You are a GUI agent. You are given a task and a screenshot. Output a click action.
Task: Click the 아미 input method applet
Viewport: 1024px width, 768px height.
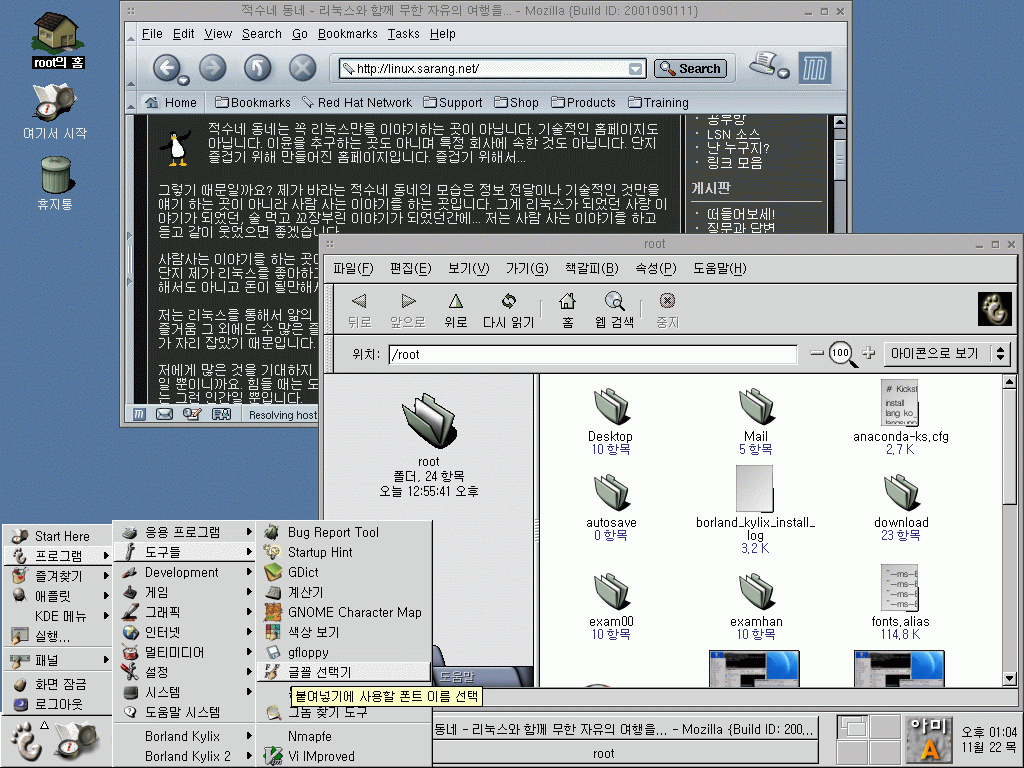929,740
